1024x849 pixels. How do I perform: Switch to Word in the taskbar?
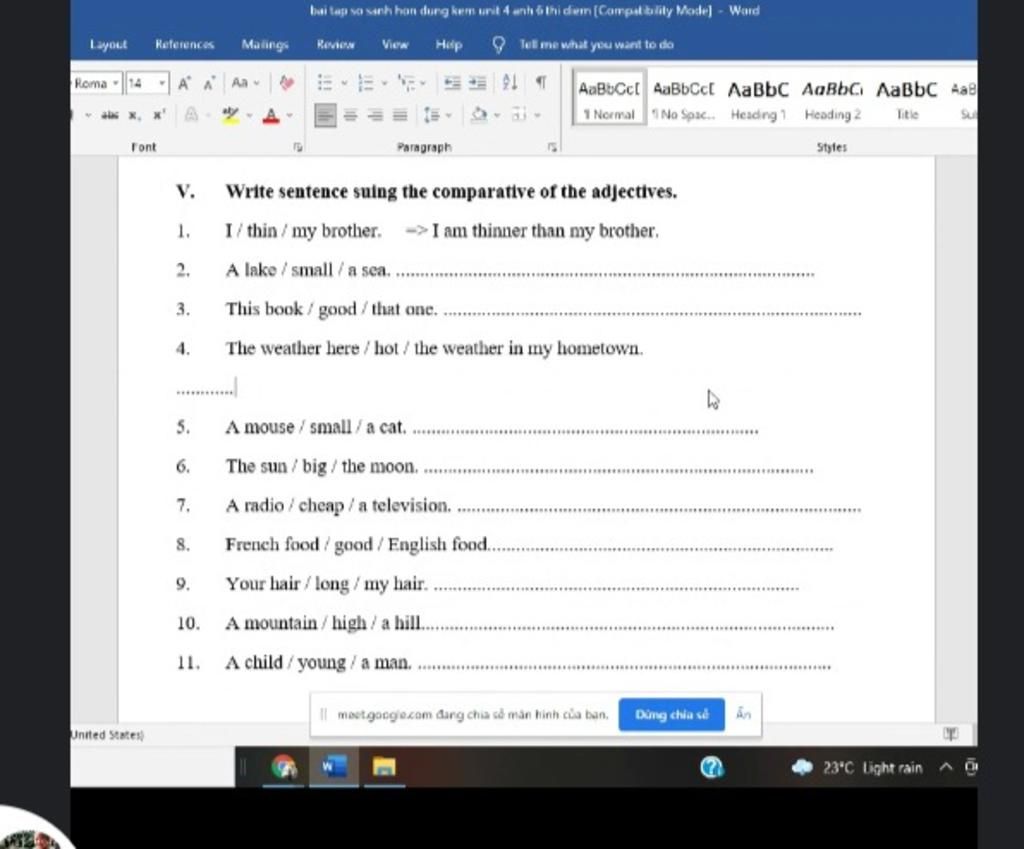pyautogui.click(x=334, y=767)
